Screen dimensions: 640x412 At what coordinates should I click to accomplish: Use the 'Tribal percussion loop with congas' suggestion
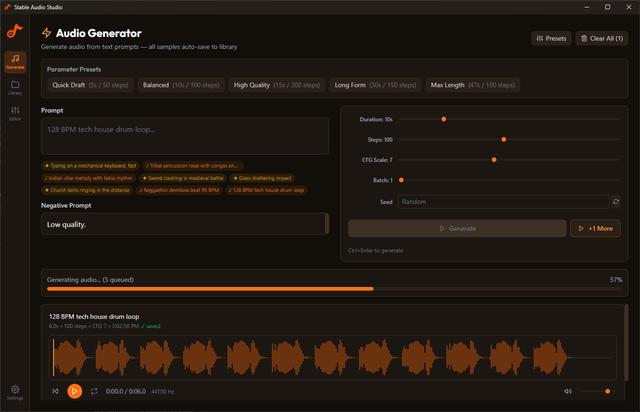tap(193, 166)
